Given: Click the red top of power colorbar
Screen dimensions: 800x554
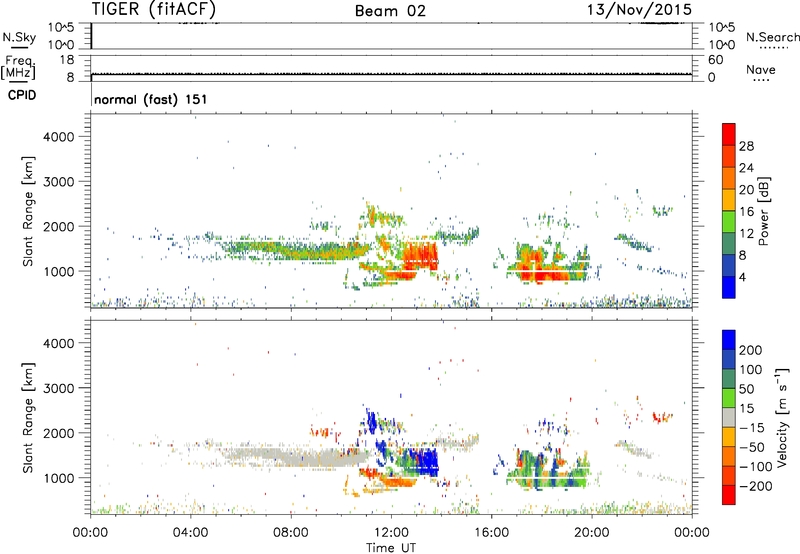Looking at the screenshot, I should point(729,134).
